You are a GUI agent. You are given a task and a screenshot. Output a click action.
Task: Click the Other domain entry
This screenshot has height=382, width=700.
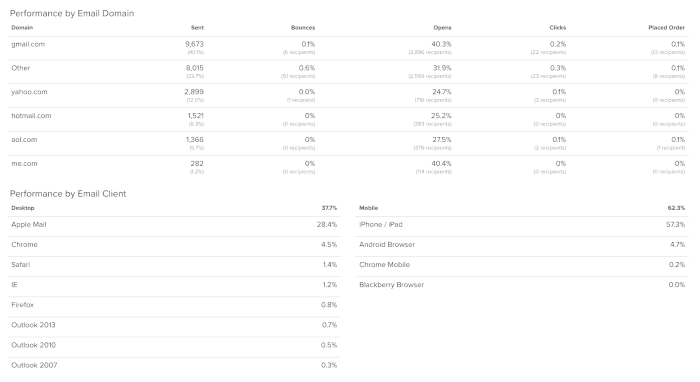pos(21,68)
